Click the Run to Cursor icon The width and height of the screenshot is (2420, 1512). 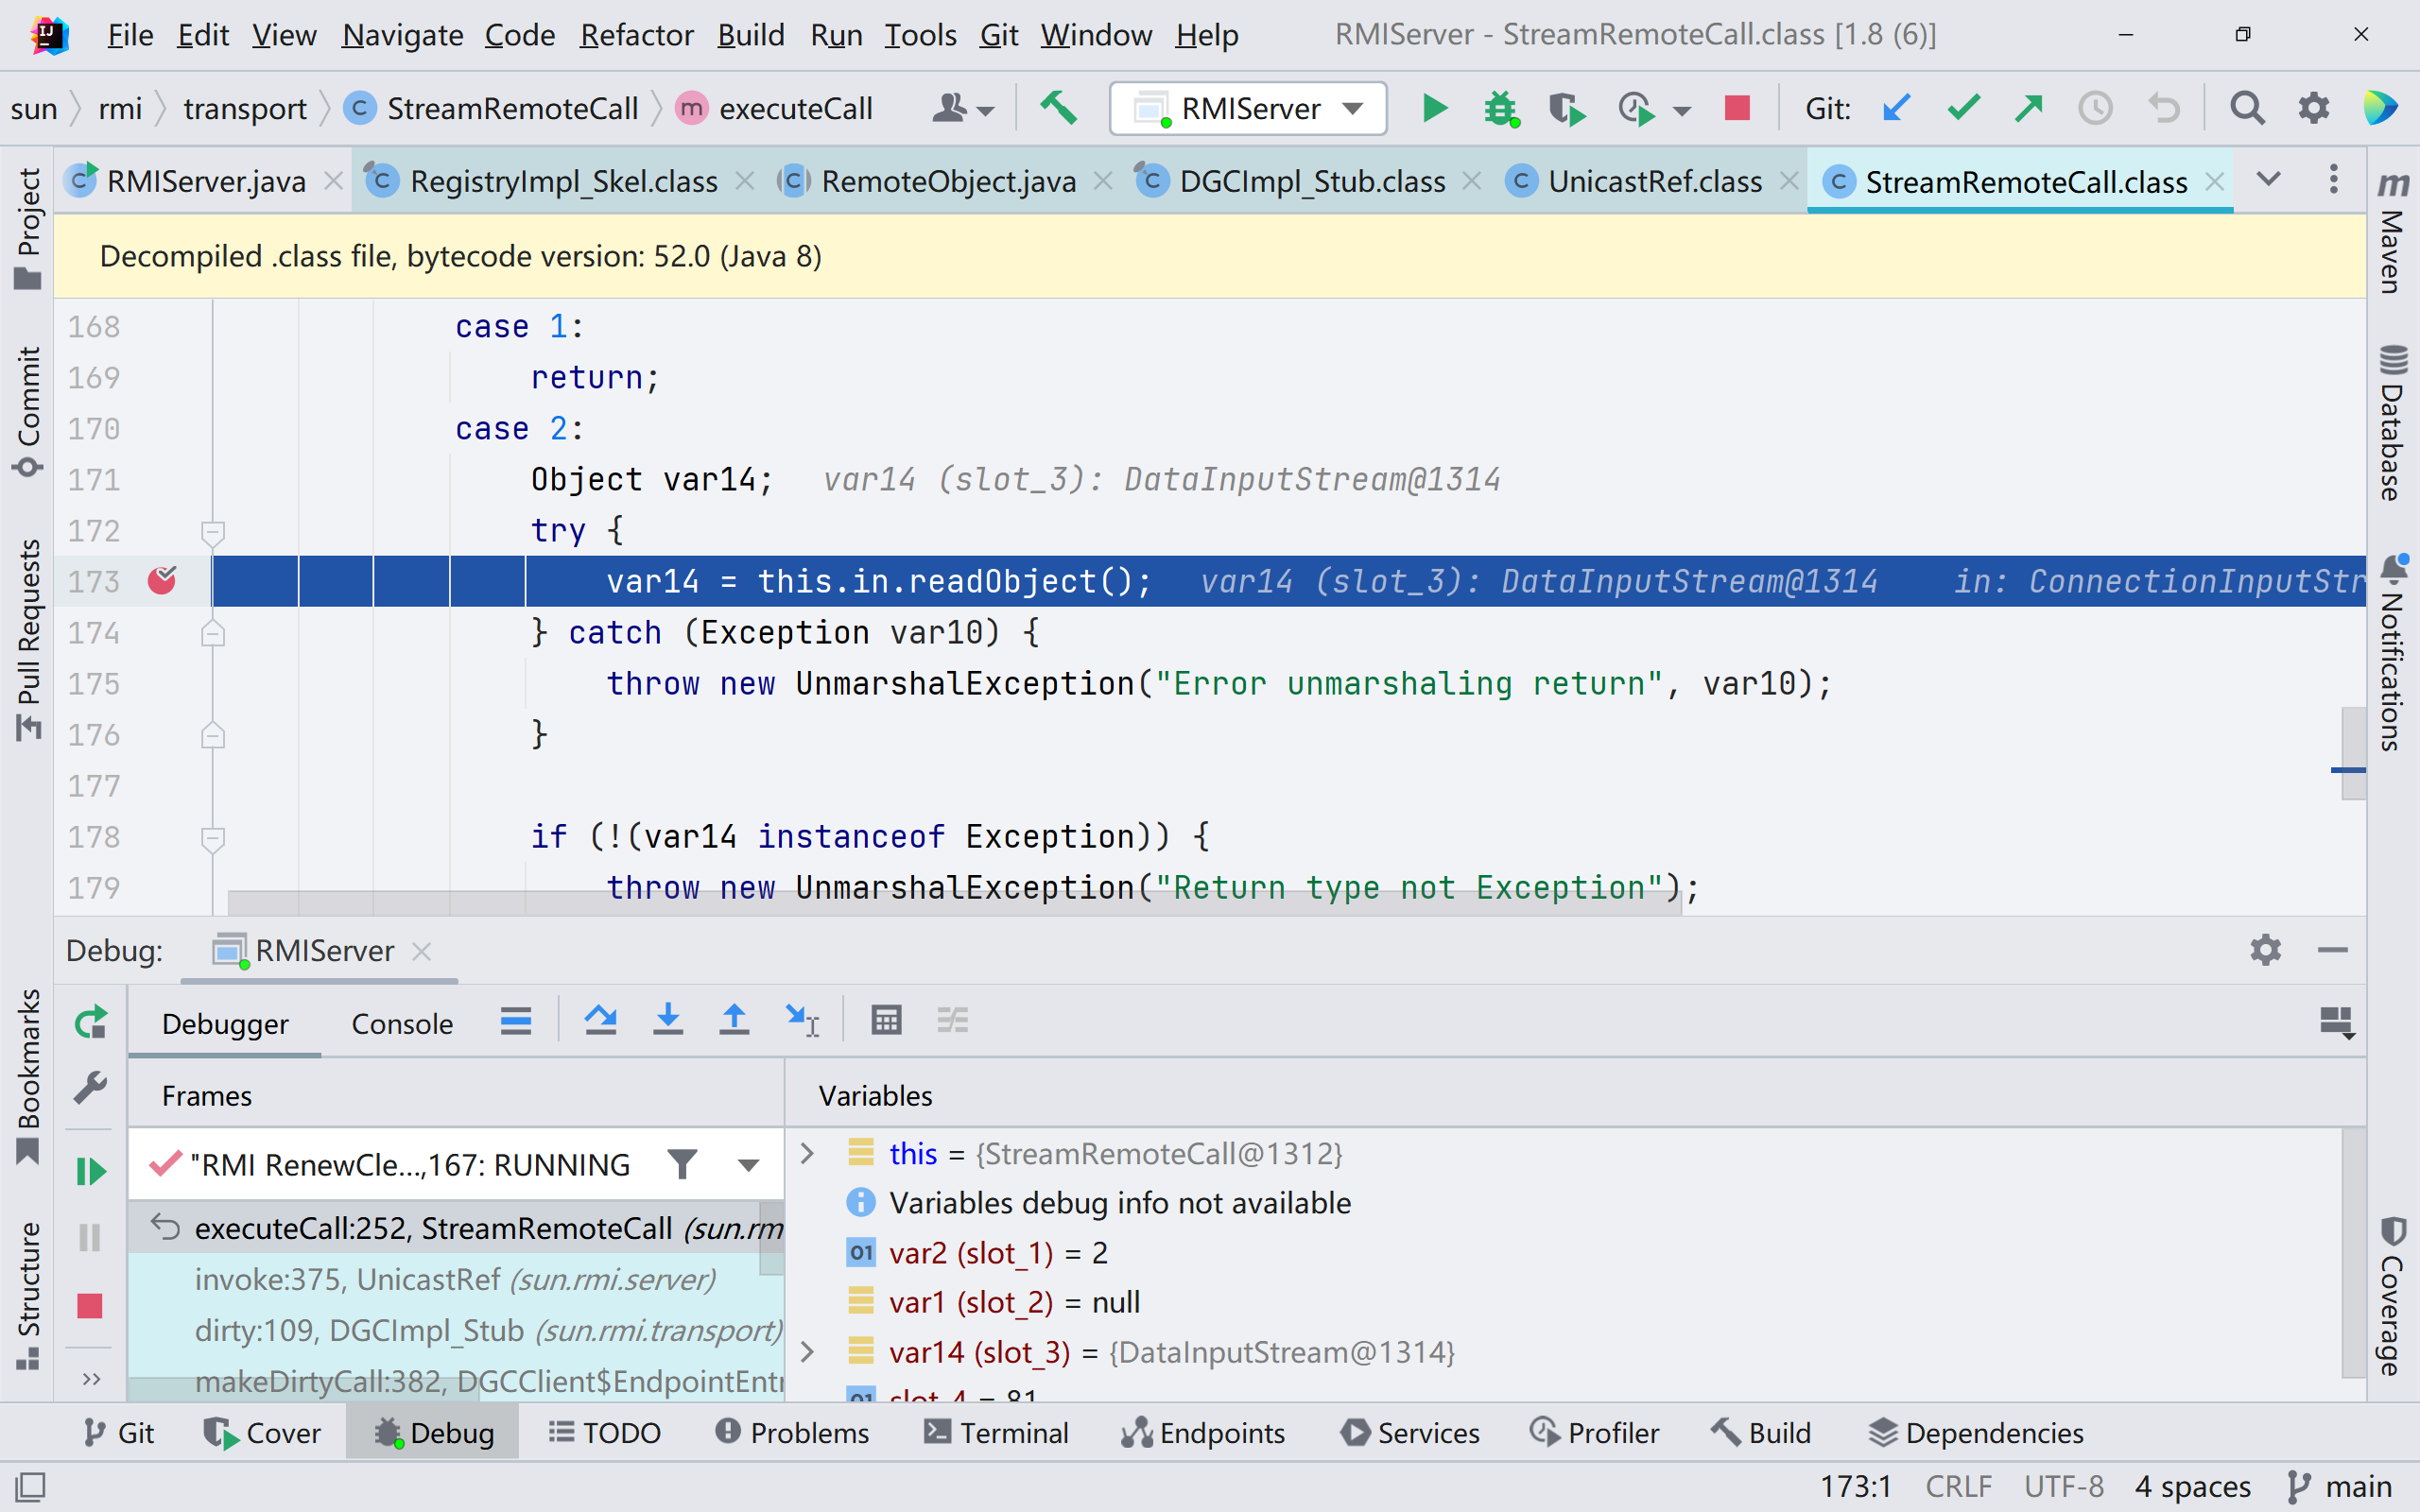pyautogui.click(x=802, y=1020)
